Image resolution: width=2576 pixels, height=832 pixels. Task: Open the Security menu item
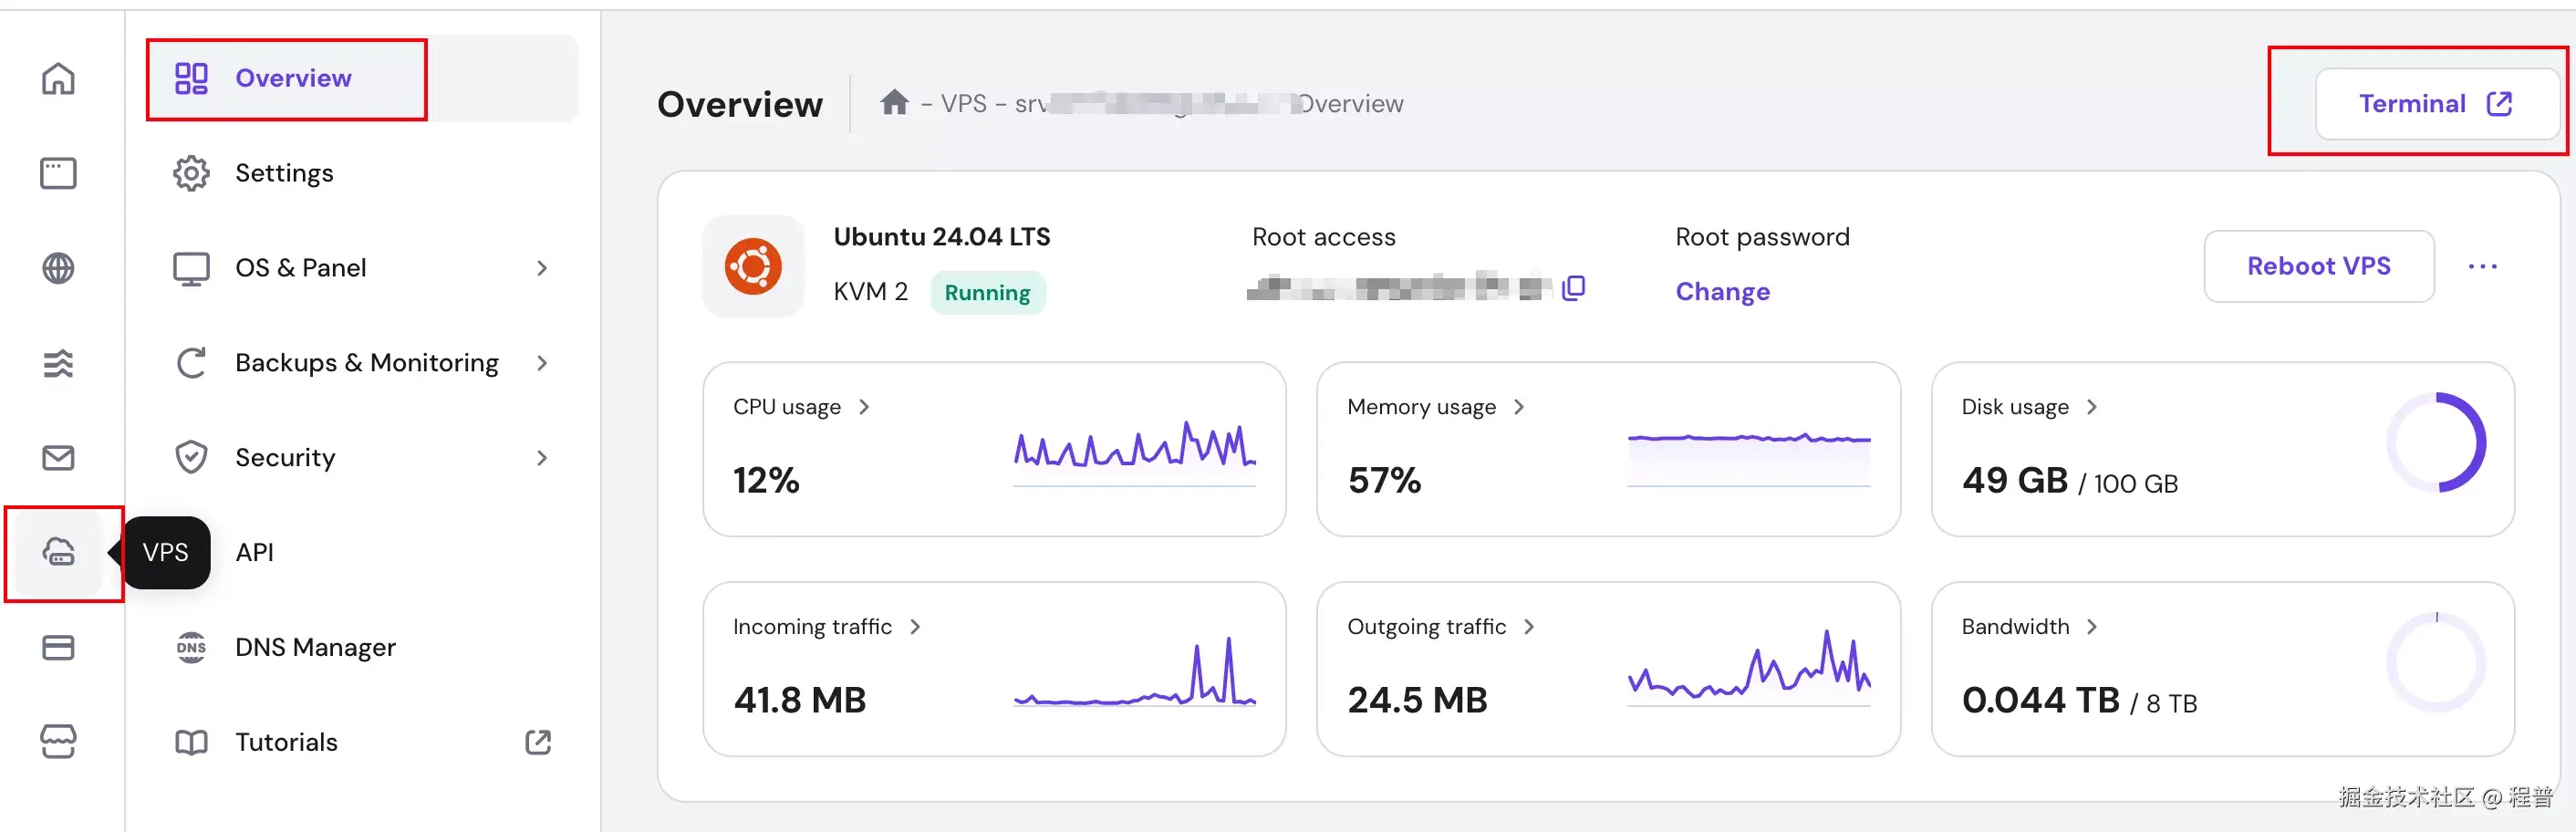click(x=362, y=458)
